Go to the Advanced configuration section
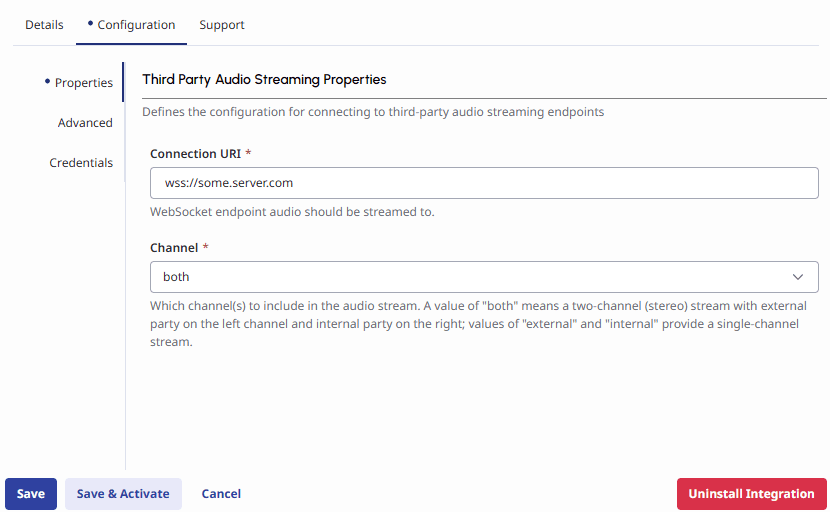830x512 pixels. (85, 123)
